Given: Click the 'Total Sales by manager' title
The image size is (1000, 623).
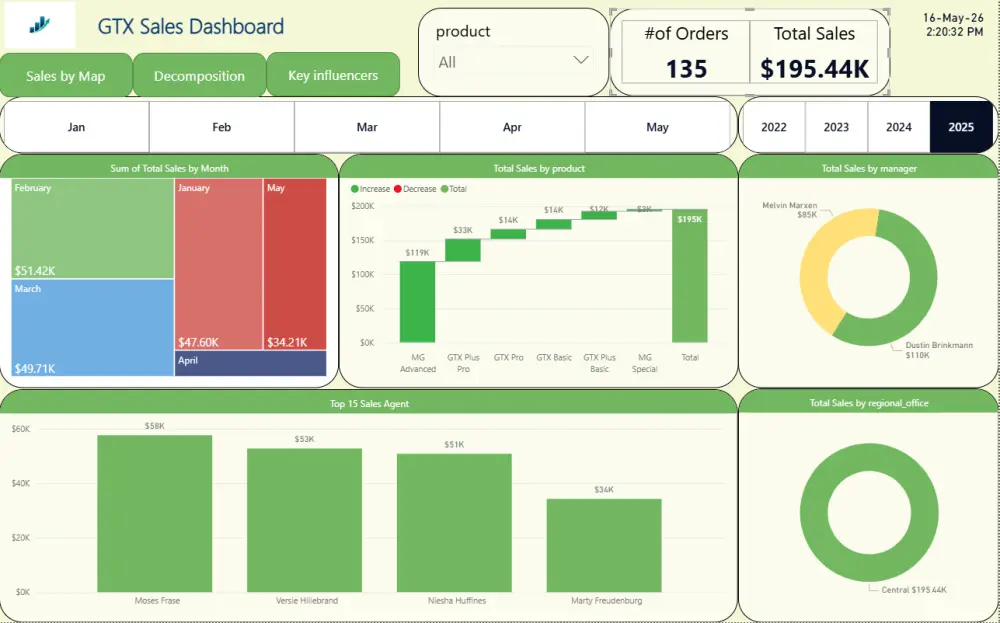Looking at the screenshot, I should (x=869, y=168).
